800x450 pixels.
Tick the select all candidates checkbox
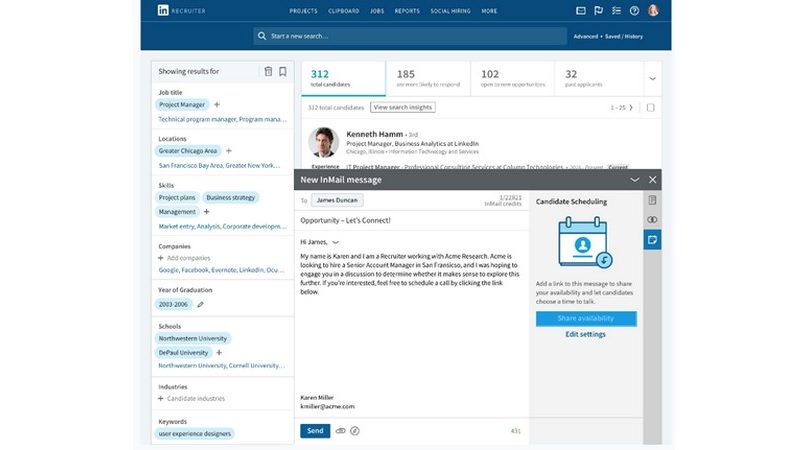651,108
